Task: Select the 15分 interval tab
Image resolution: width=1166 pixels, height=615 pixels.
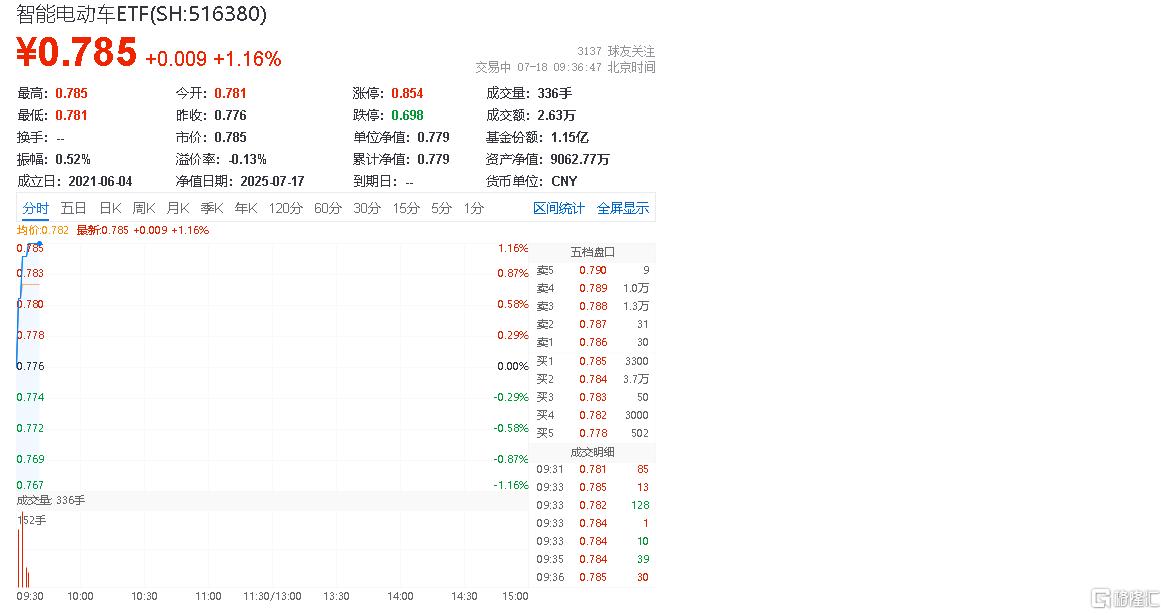Action: tap(406, 208)
